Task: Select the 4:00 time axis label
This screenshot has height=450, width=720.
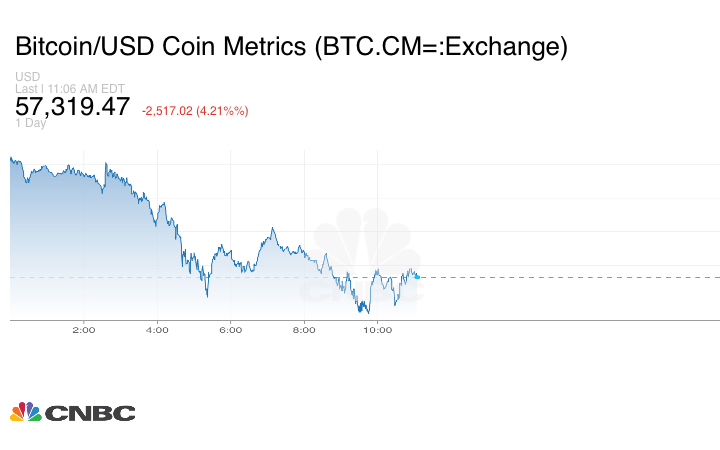Action: click(157, 330)
